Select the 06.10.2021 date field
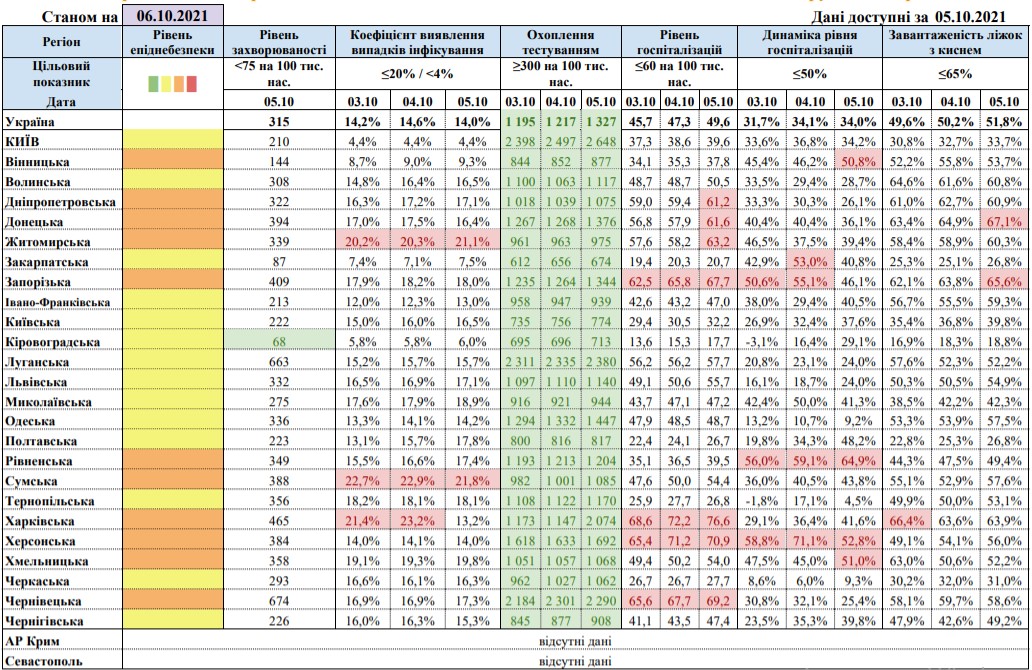 [171, 17]
